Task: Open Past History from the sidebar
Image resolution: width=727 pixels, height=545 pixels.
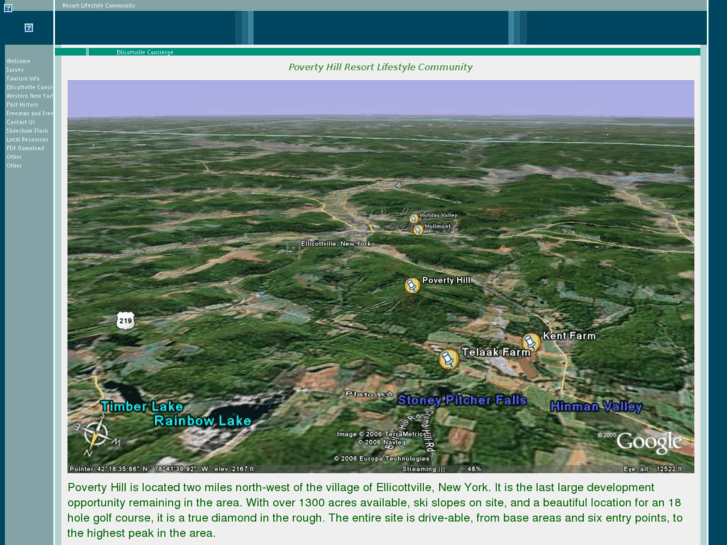Action: 22,105
